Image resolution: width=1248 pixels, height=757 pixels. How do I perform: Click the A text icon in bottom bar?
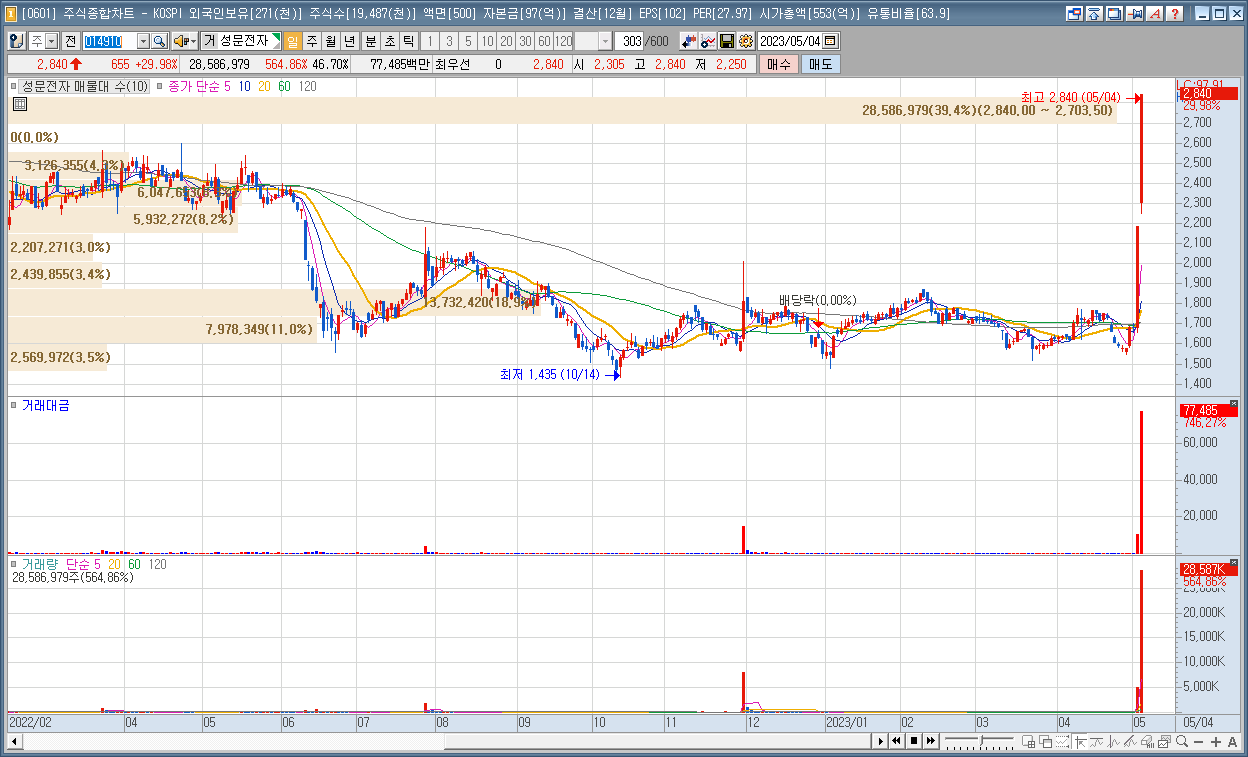(x=1233, y=741)
